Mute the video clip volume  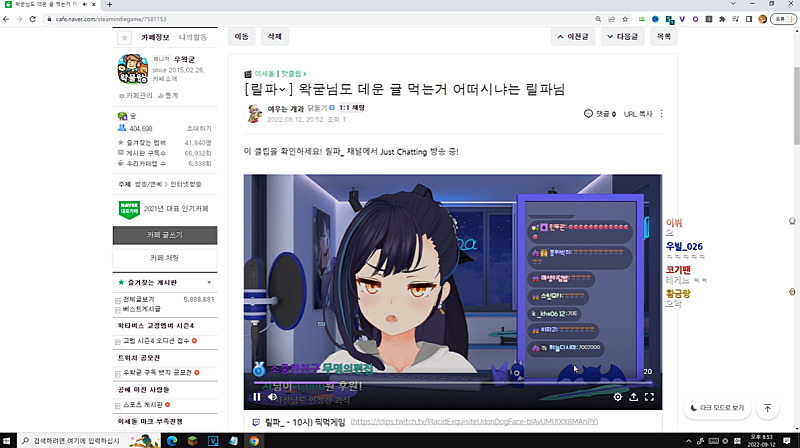[272, 396]
